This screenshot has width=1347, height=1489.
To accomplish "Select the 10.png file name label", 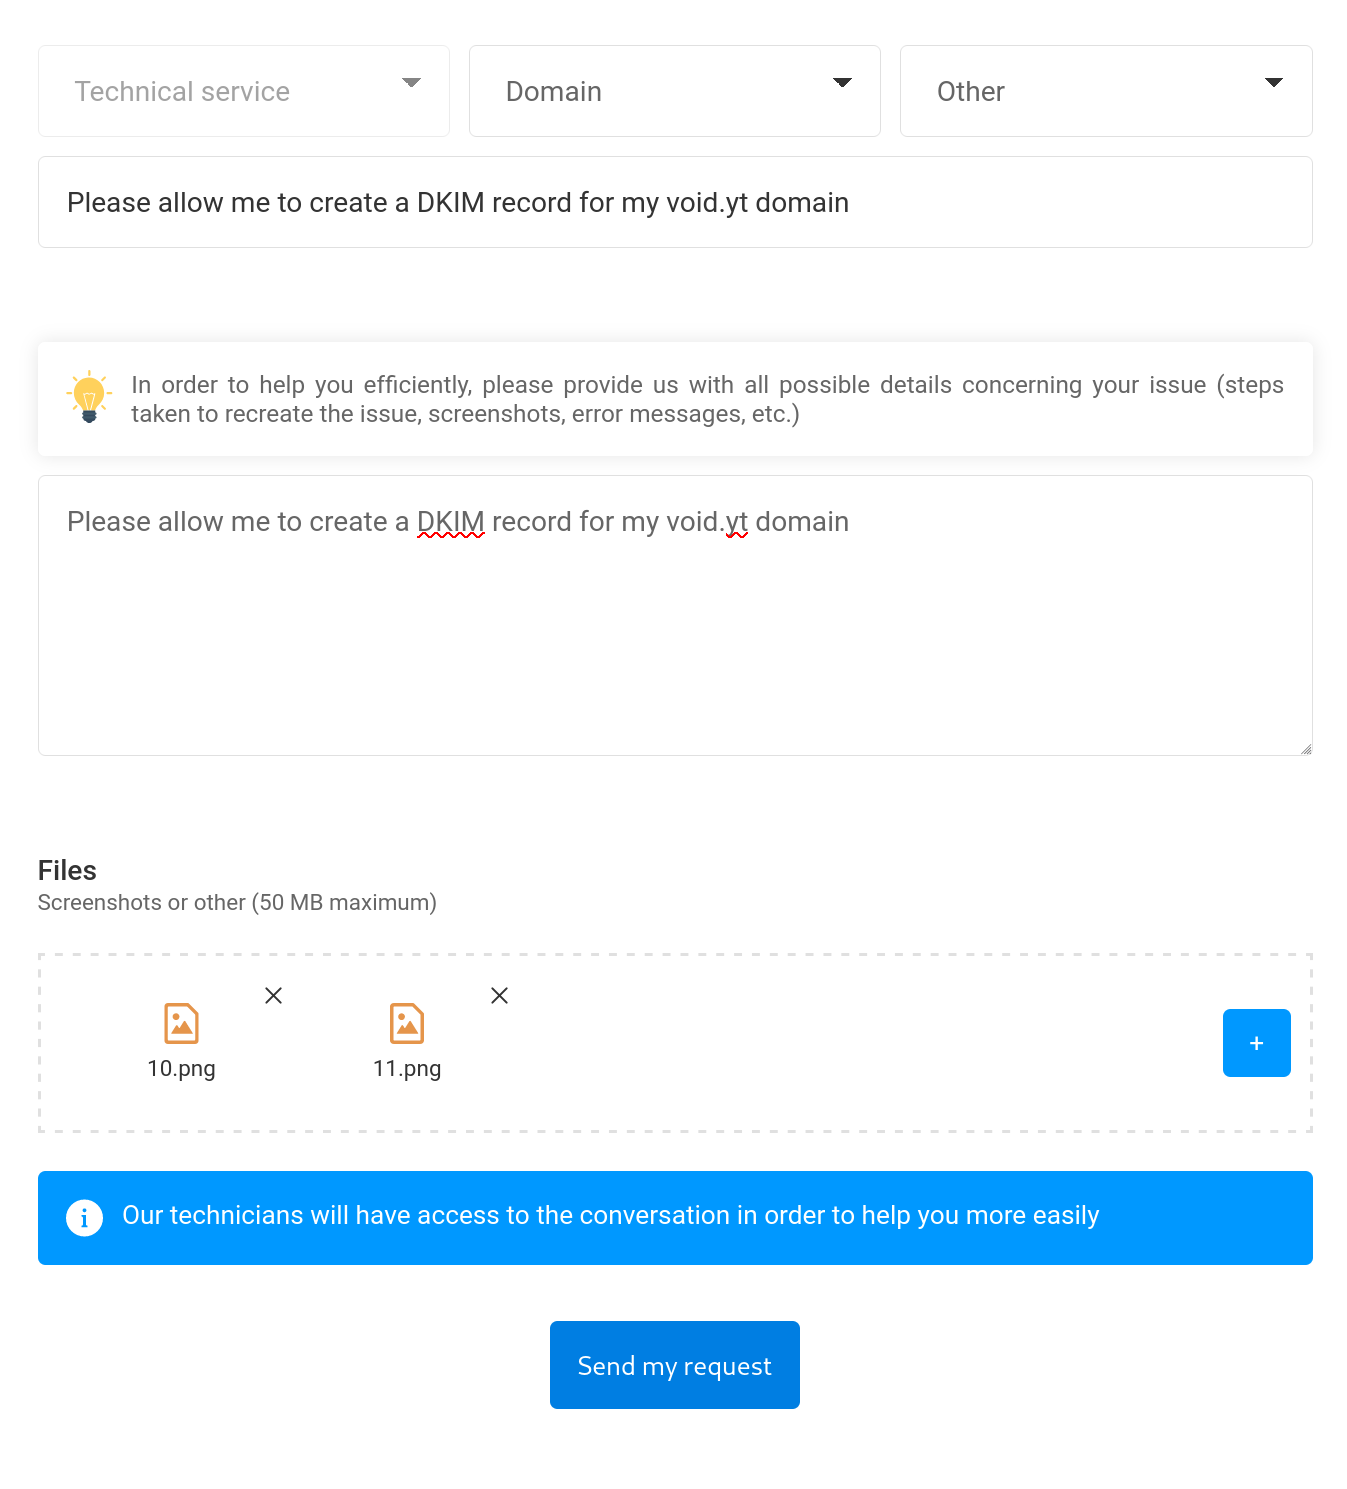I will (181, 1068).
